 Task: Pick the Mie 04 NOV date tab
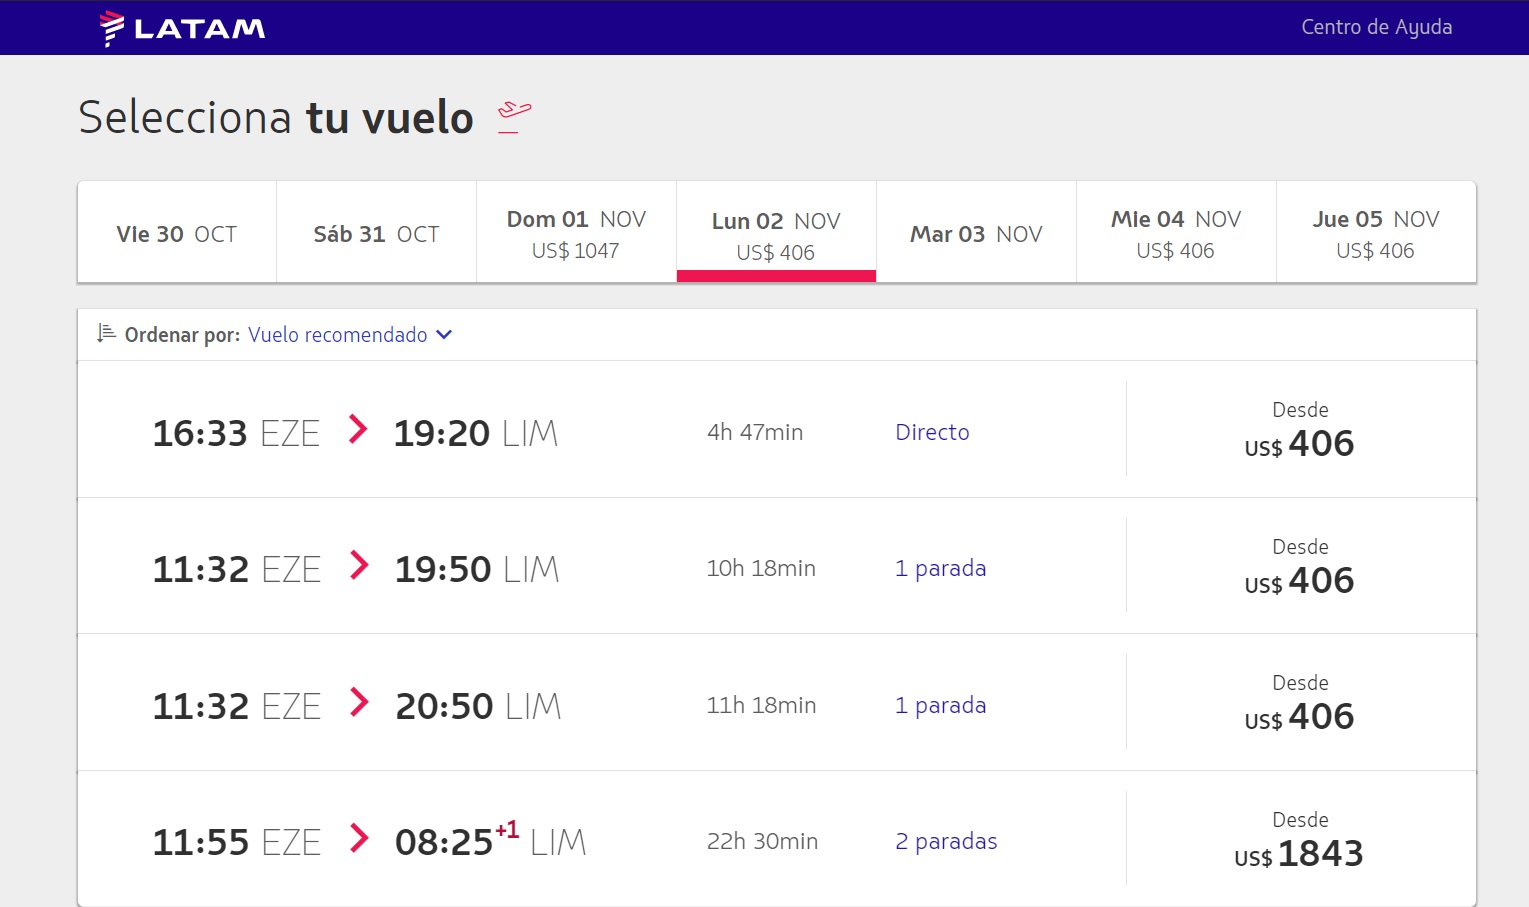click(x=1177, y=232)
